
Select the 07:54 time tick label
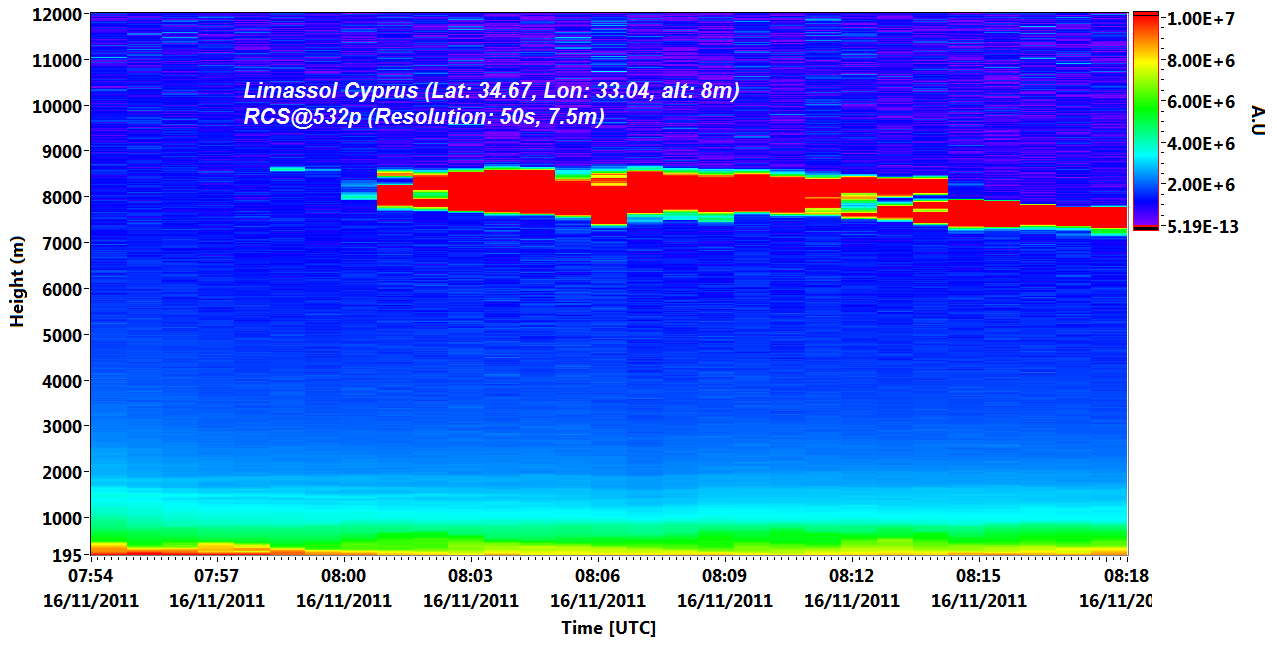90,577
